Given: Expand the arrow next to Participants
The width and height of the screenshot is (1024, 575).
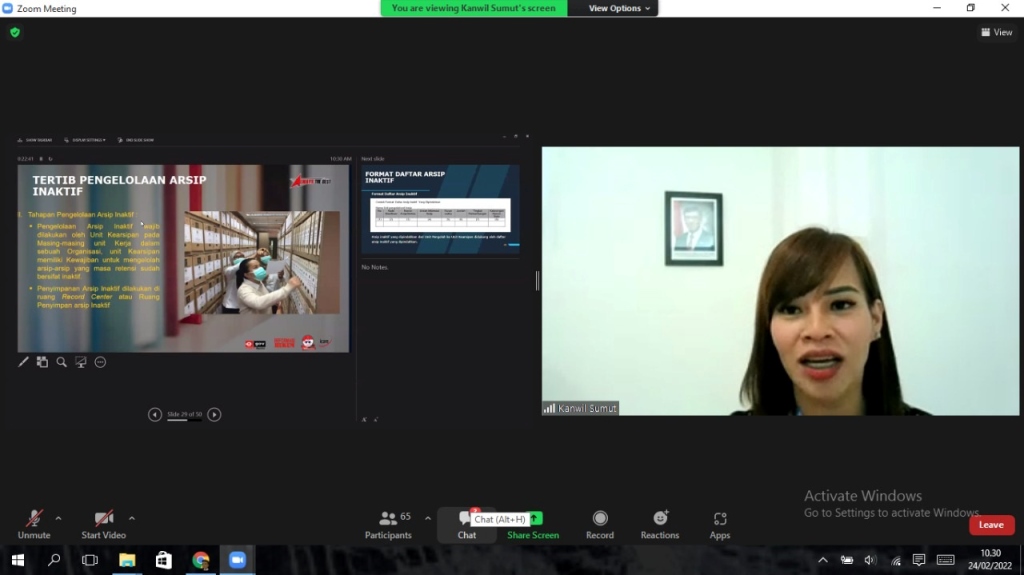Looking at the screenshot, I should pos(428,518).
